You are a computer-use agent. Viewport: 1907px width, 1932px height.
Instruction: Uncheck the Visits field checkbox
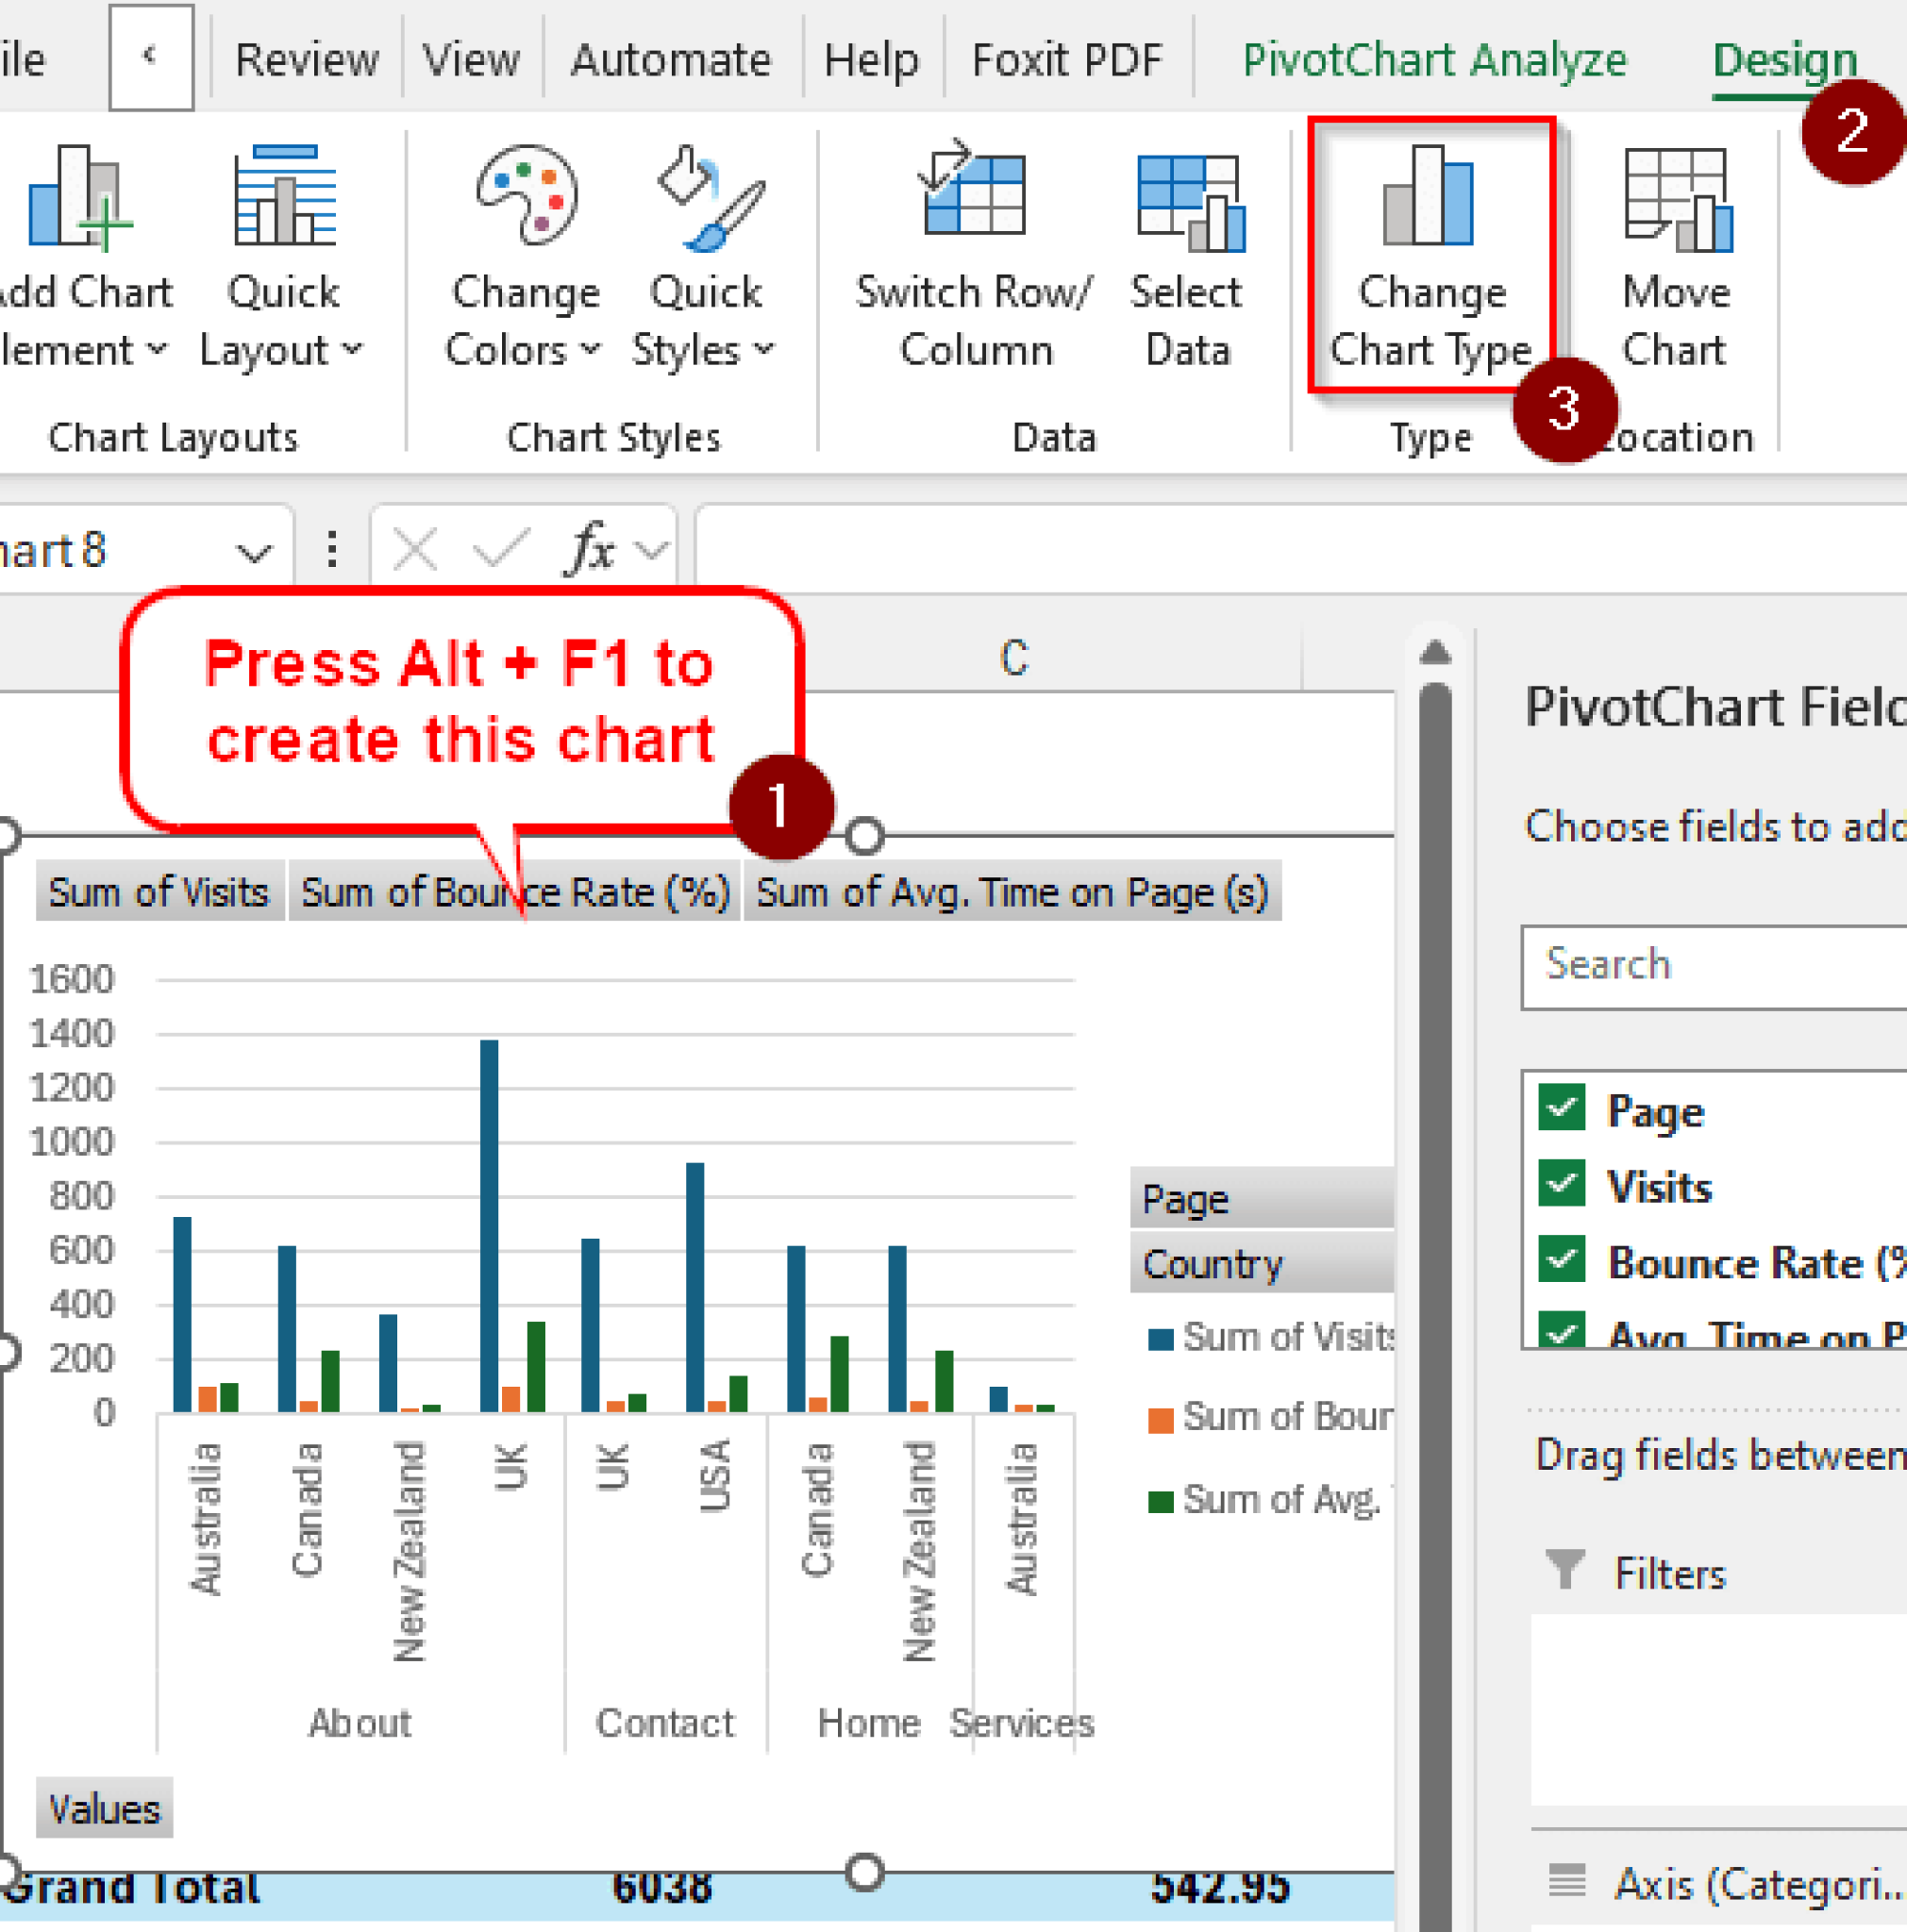[1561, 1185]
